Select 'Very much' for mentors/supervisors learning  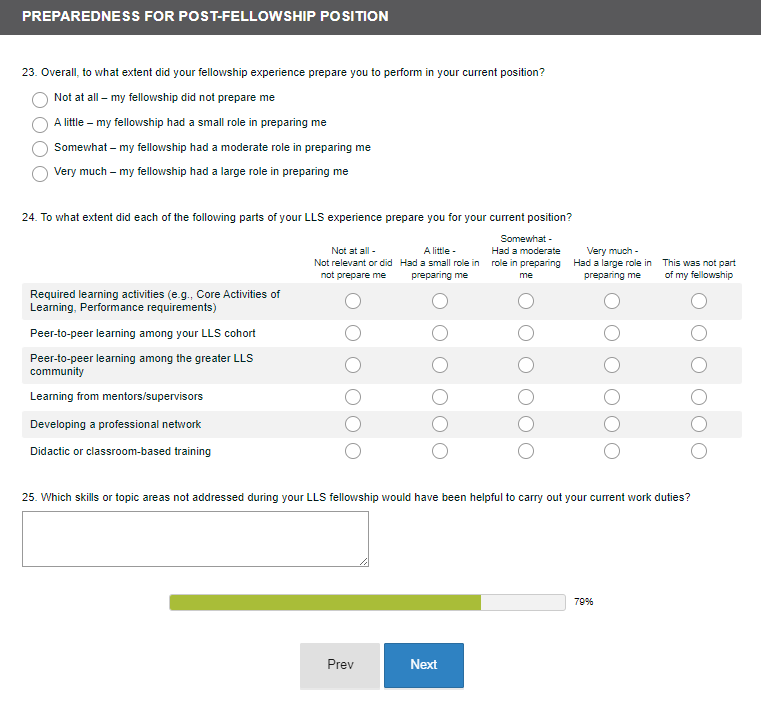pyautogui.click(x=612, y=397)
